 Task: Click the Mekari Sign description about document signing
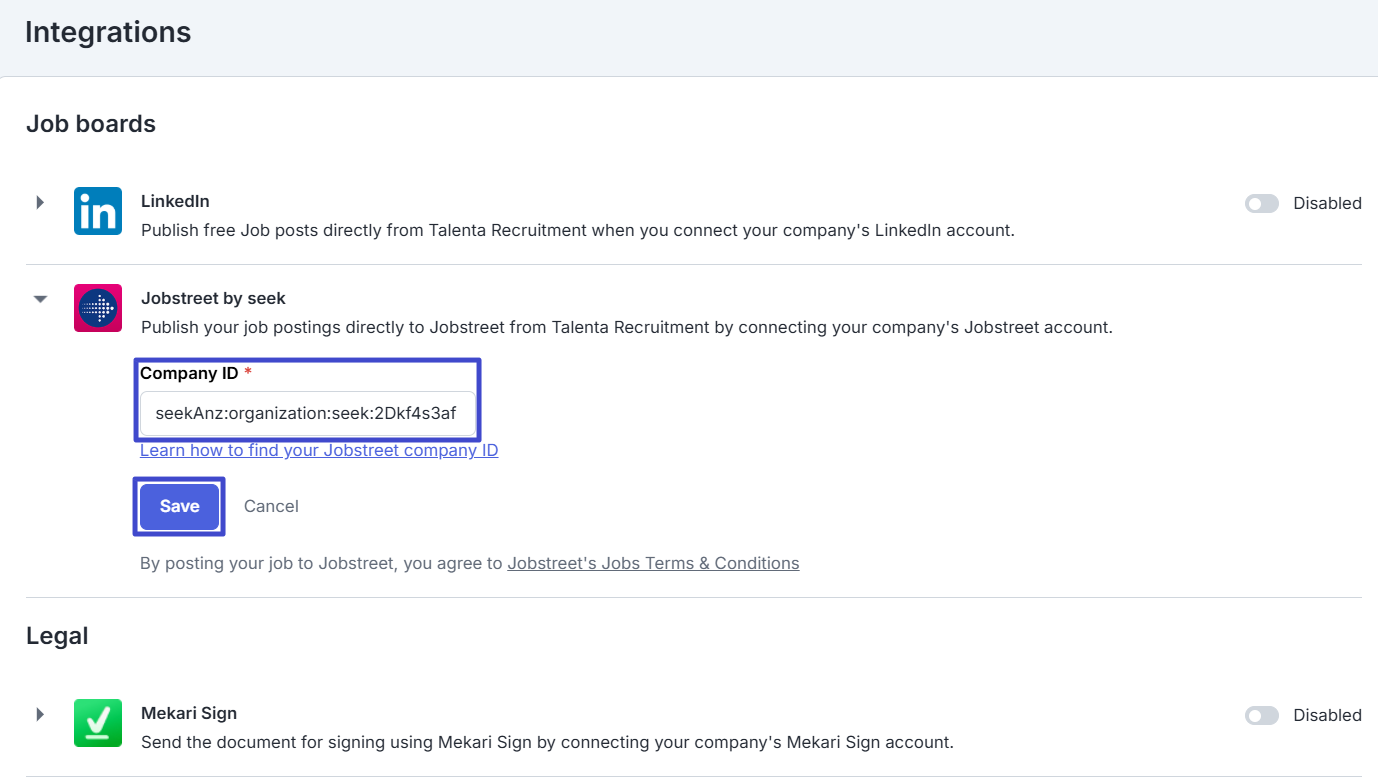click(547, 742)
